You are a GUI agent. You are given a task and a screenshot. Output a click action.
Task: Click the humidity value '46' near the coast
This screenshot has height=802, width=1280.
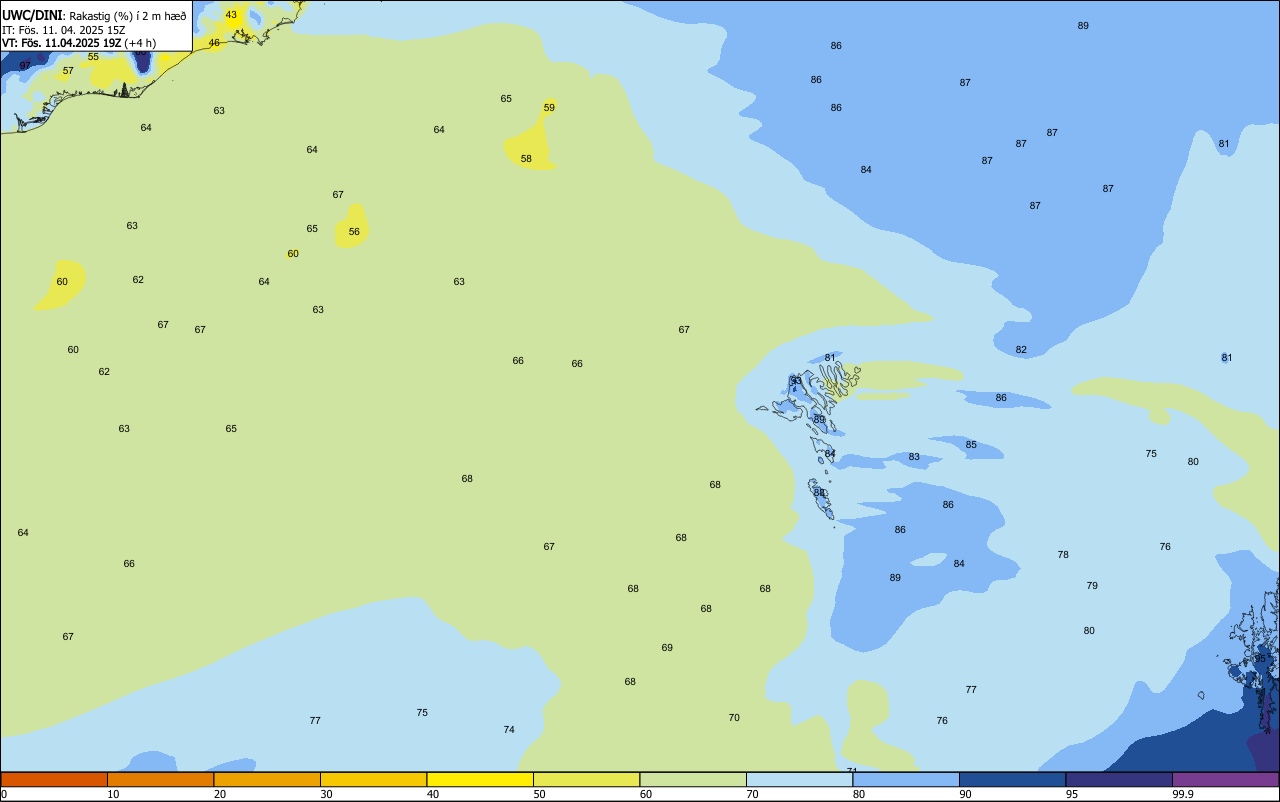pos(214,43)
